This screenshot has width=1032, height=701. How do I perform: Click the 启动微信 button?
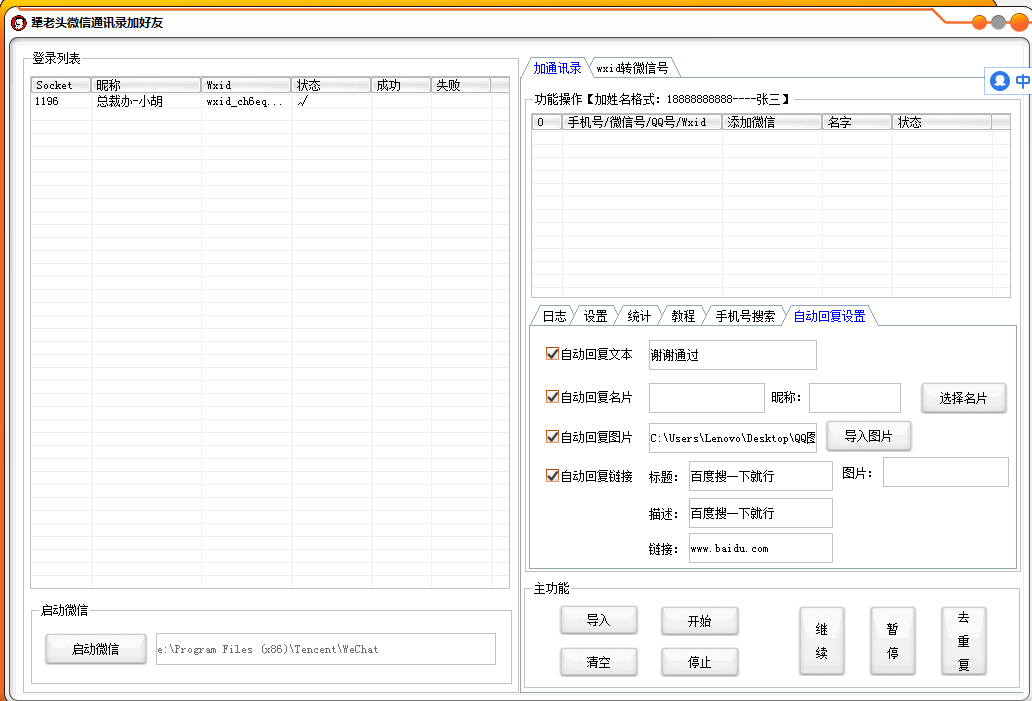pyautogui.click(x=95, y=649)
